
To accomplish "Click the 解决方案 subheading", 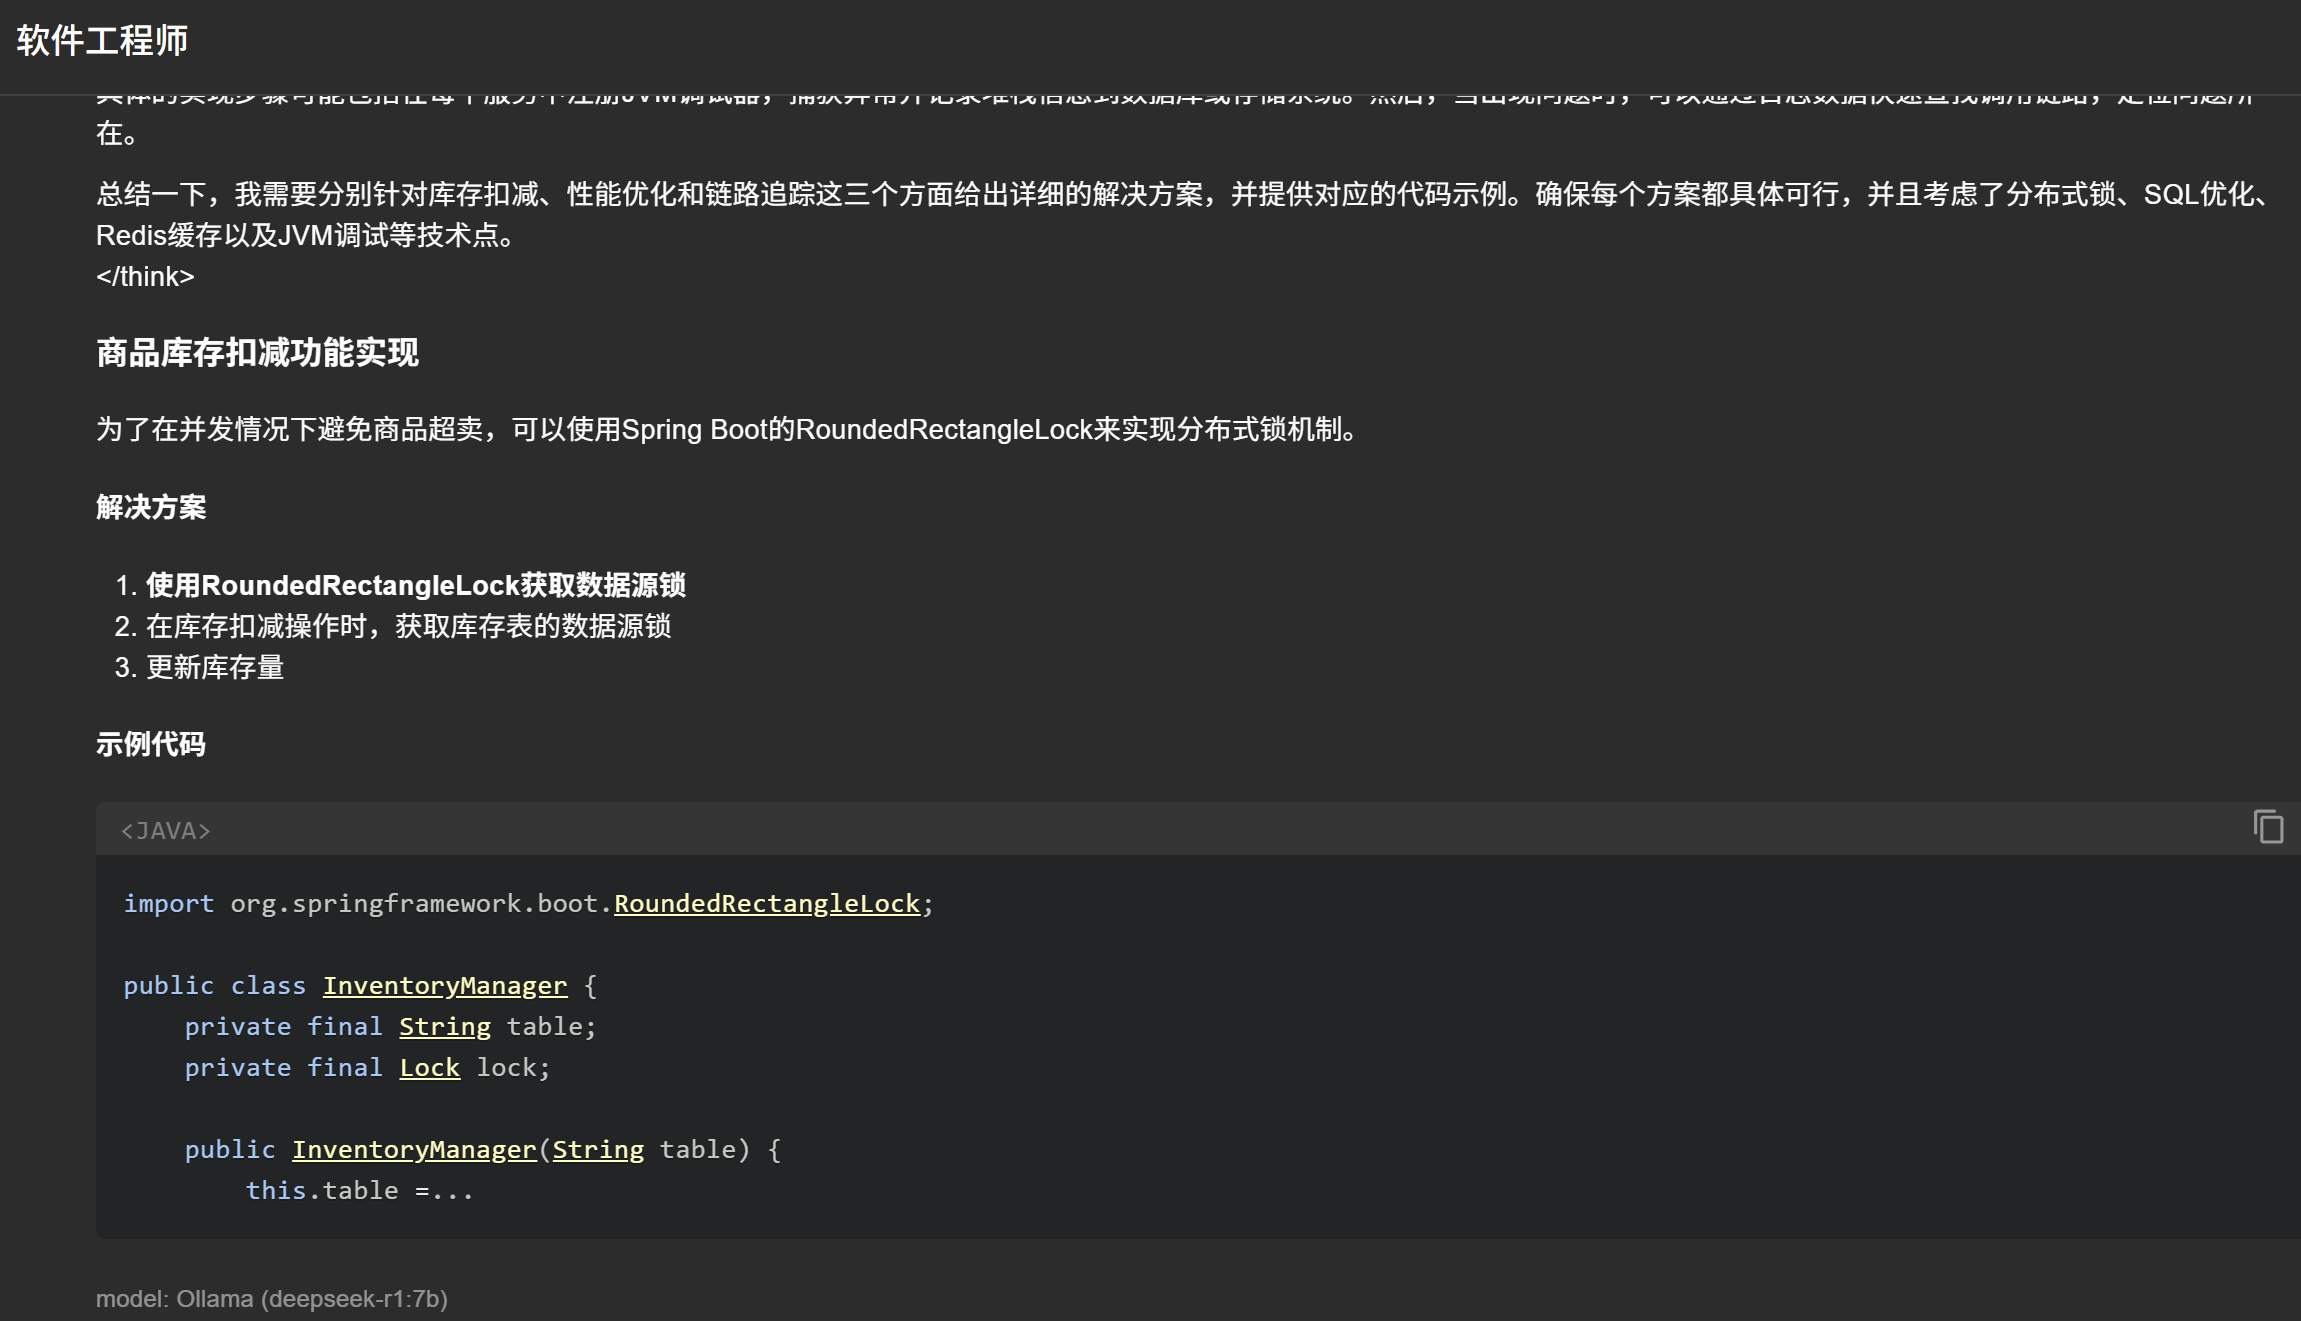I will [151, 507].
